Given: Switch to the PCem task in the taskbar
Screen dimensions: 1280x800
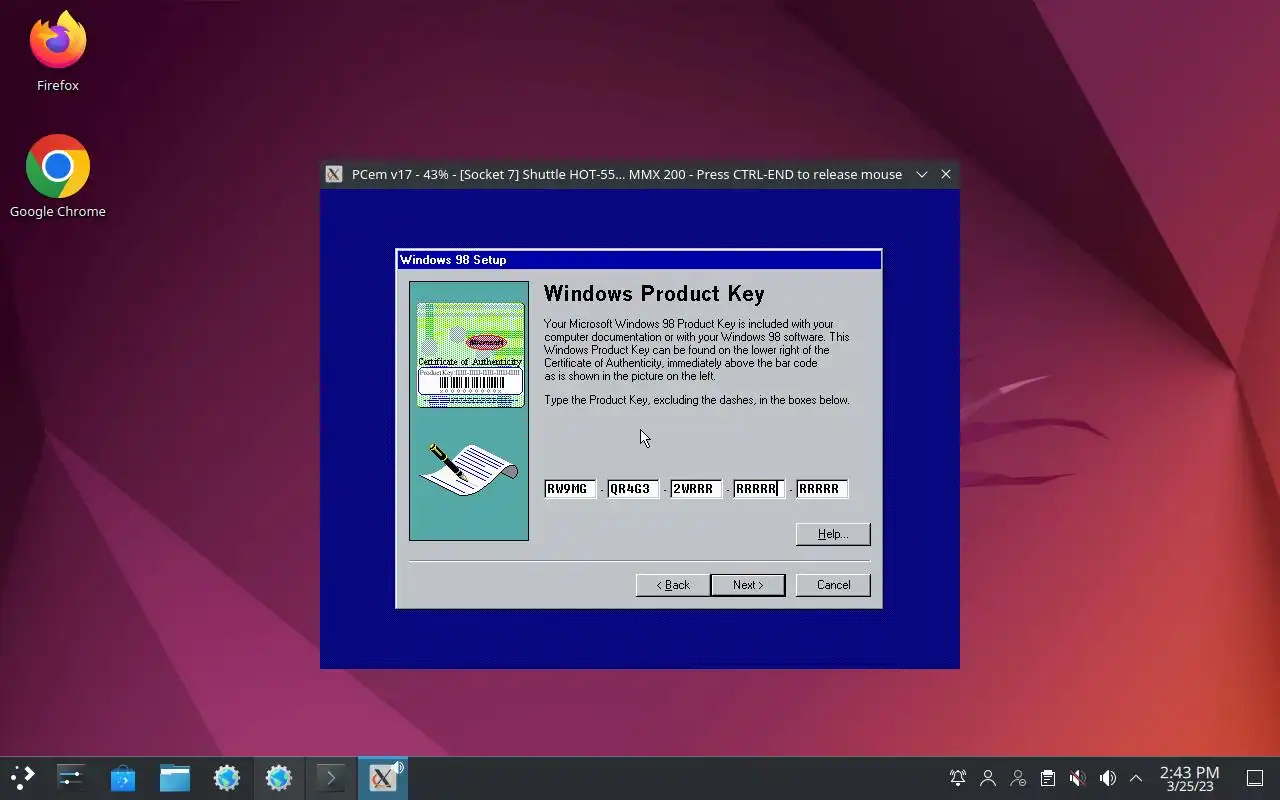Looking at the screenshot, I should [x=383, y=778].
